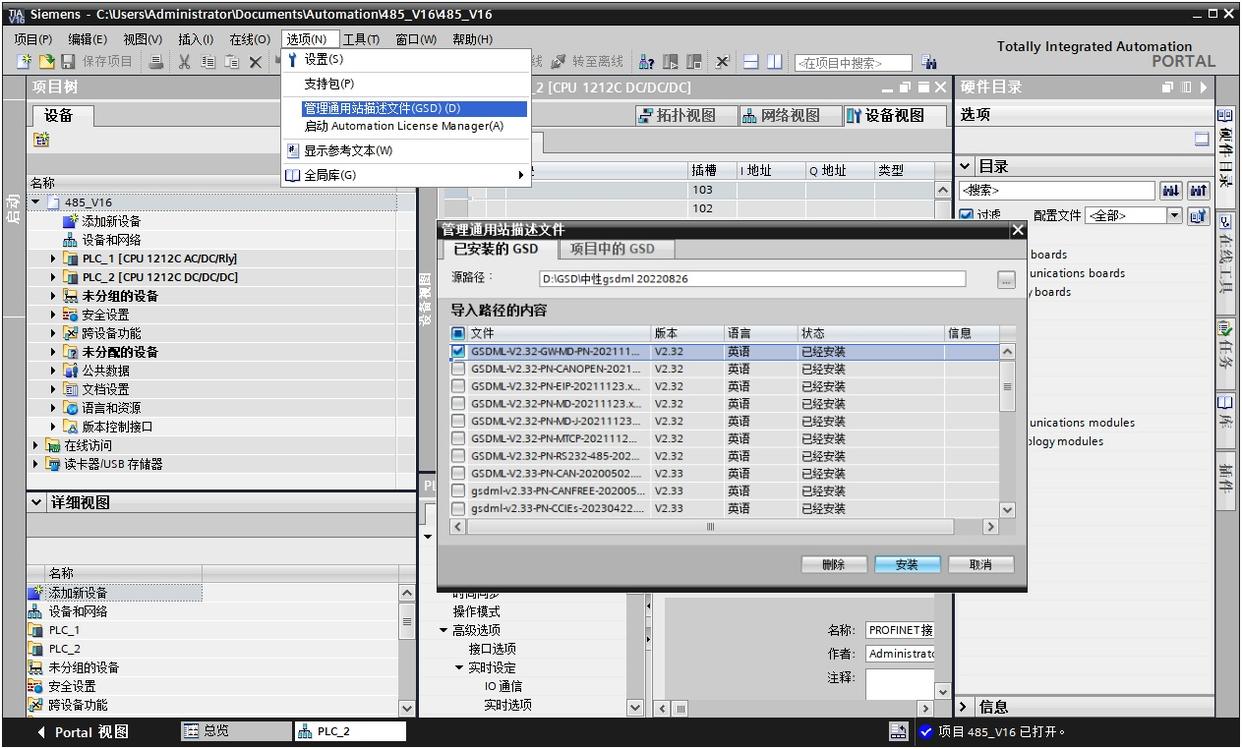Collapse the 详细视图 section
This screenshot has width=1242, height=749.
(x=37, y=502)
